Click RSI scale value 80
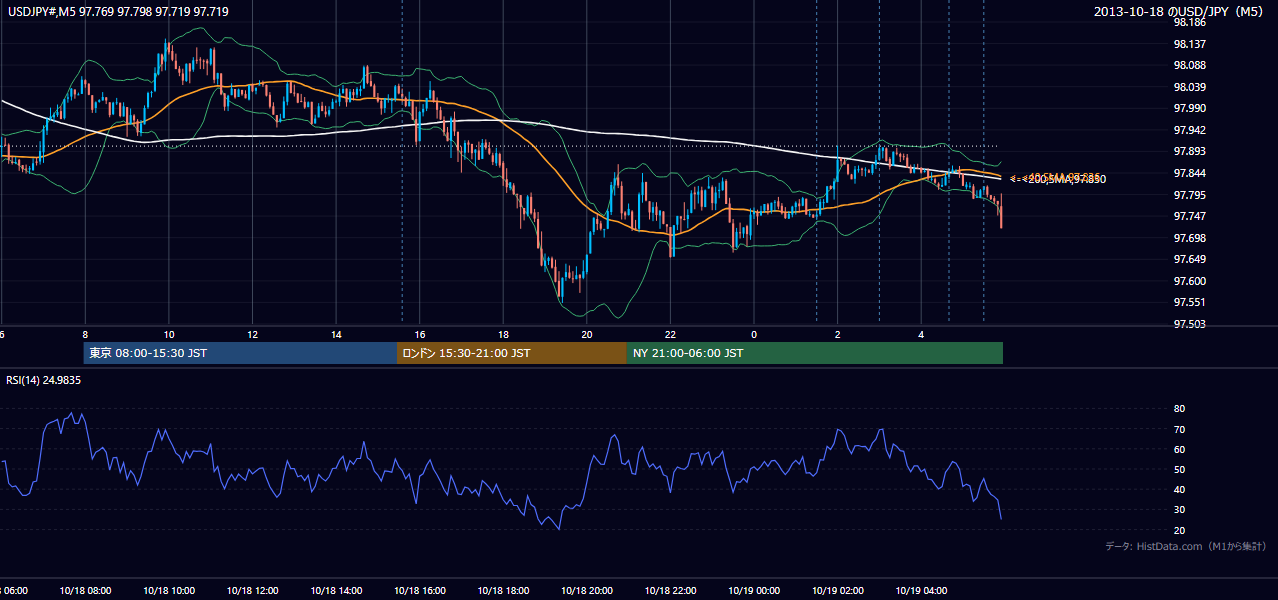Screen dimensions: 1278x600 click(x=1179, y=409)
